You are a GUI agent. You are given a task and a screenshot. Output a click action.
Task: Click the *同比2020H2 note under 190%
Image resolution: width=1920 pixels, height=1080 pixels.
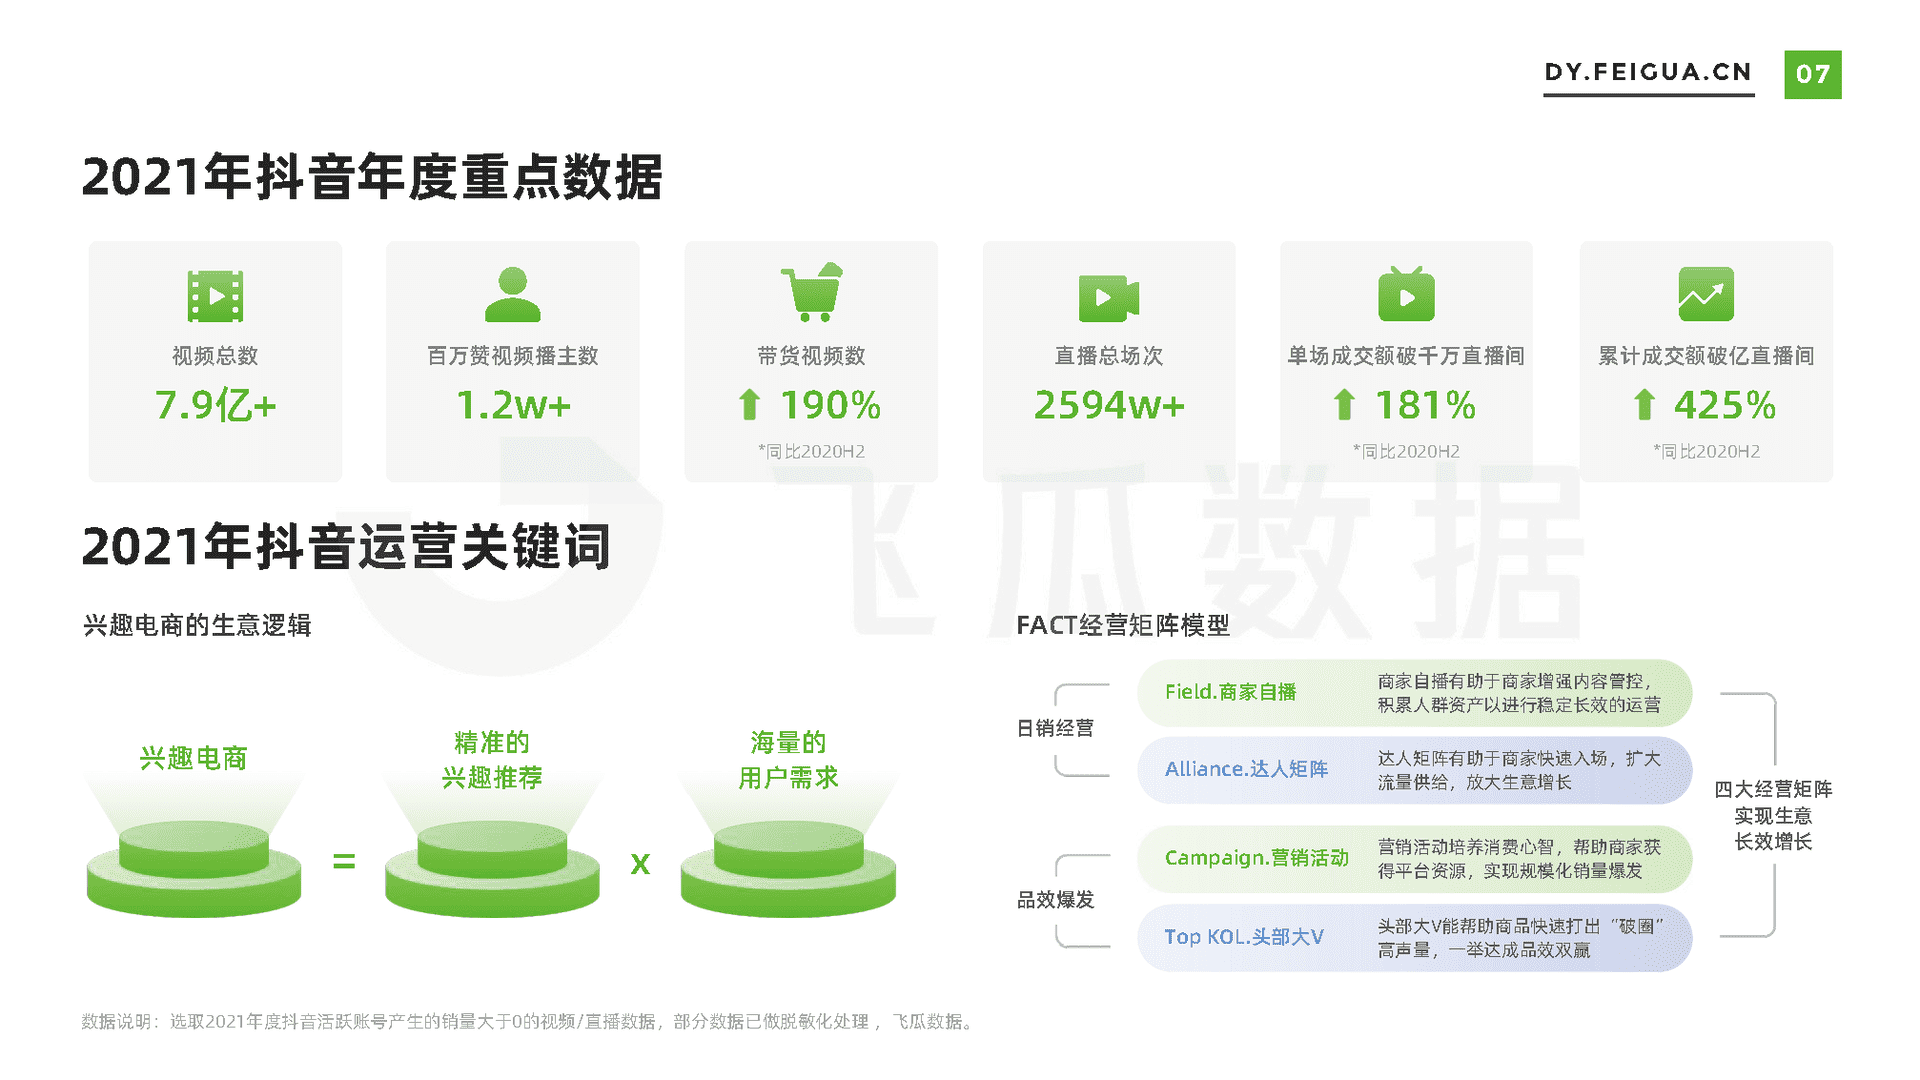pos(811,452)
